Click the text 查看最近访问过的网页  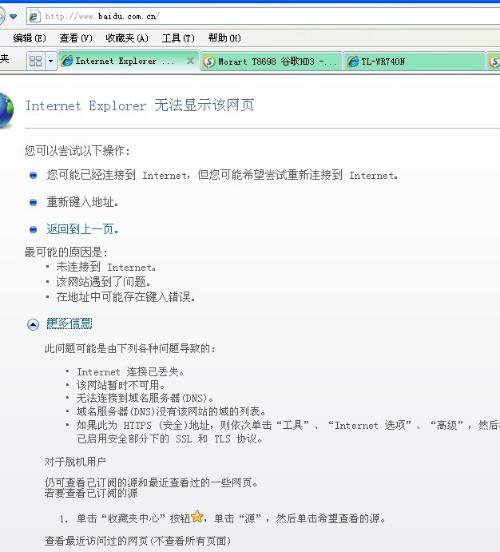point(97,541)
